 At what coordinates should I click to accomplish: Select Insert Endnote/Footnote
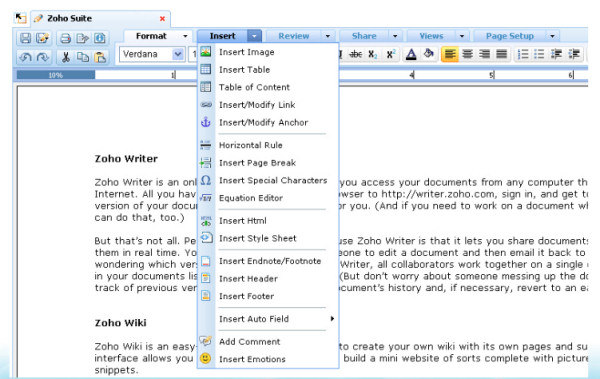point(268,261)
